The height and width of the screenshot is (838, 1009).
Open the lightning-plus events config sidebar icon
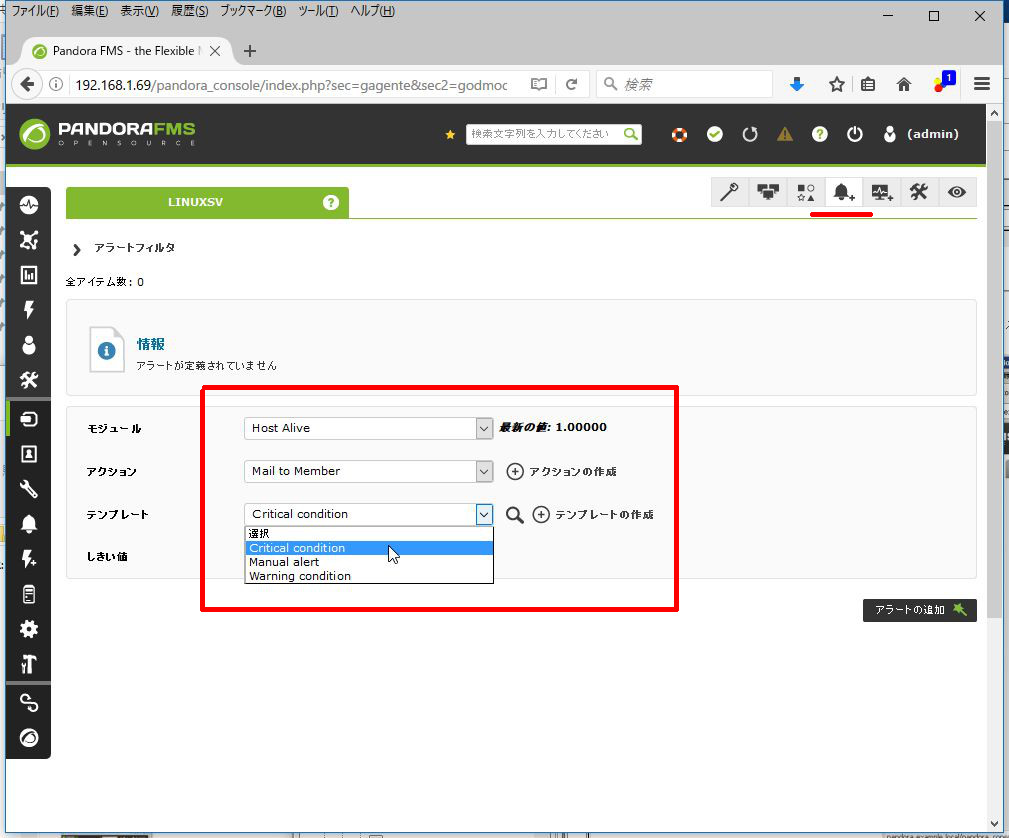point(28,559)
